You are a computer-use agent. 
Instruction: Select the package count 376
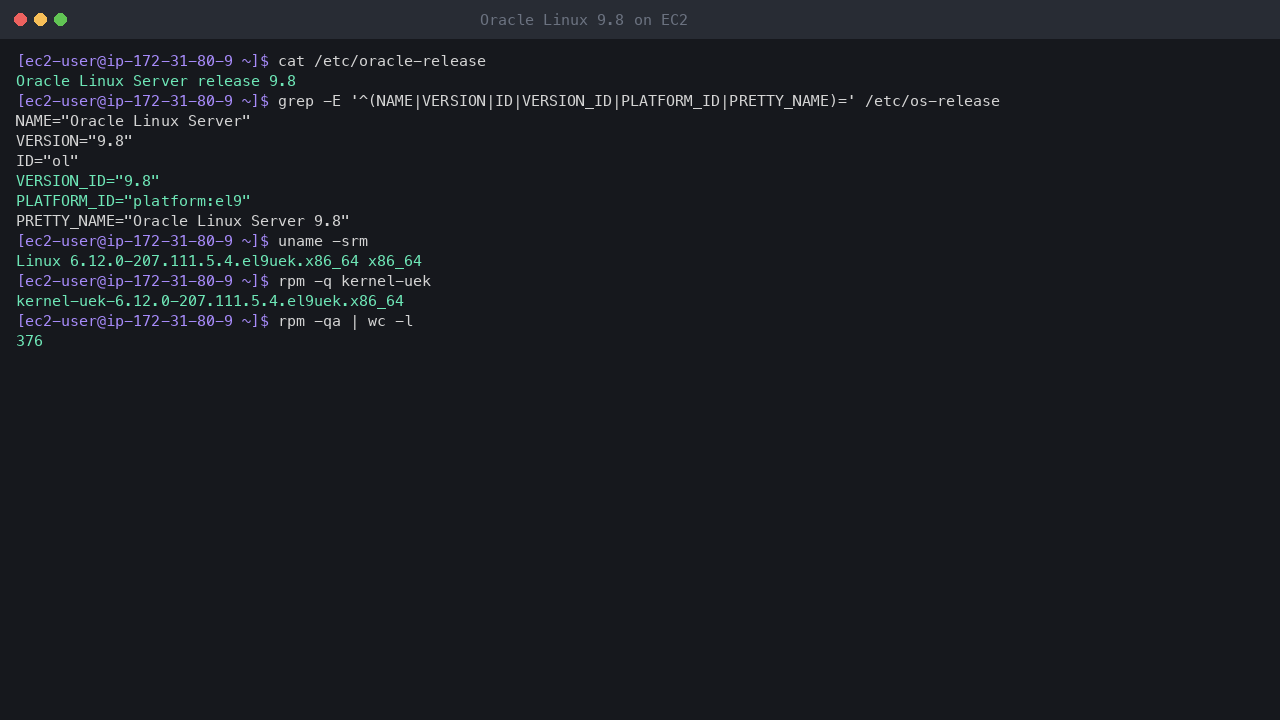click(29, 341)
